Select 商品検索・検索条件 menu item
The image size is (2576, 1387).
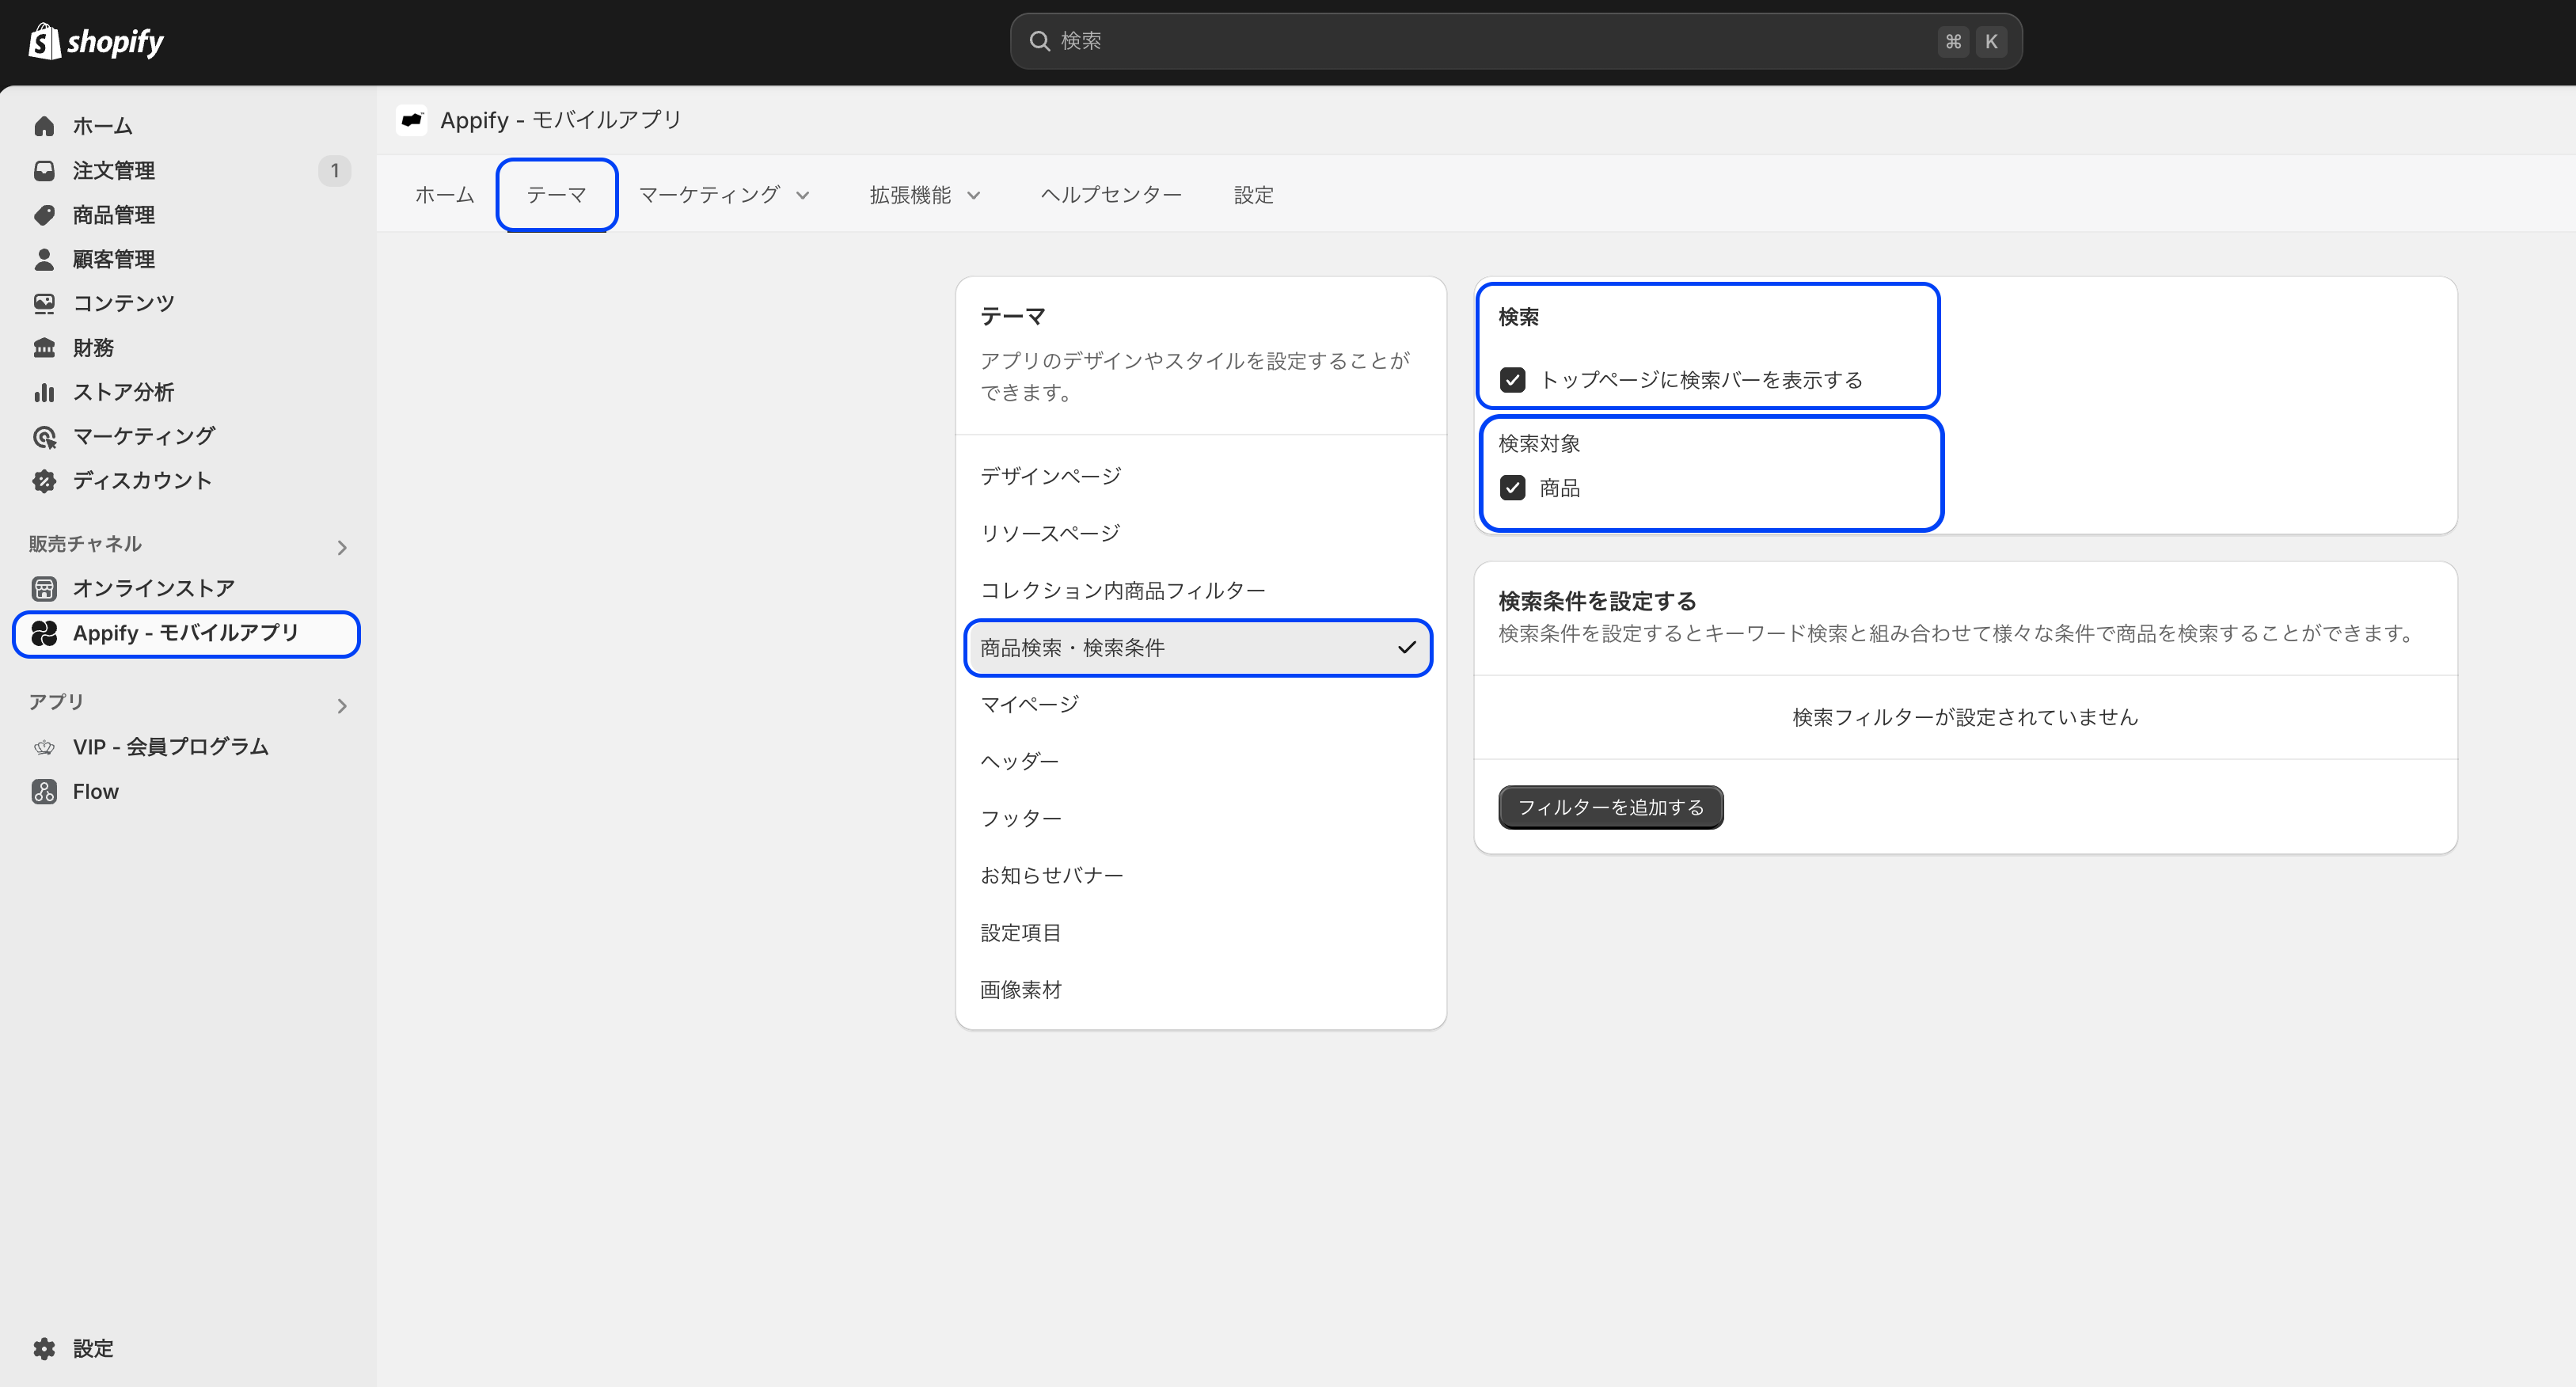tap(1199, 647)
